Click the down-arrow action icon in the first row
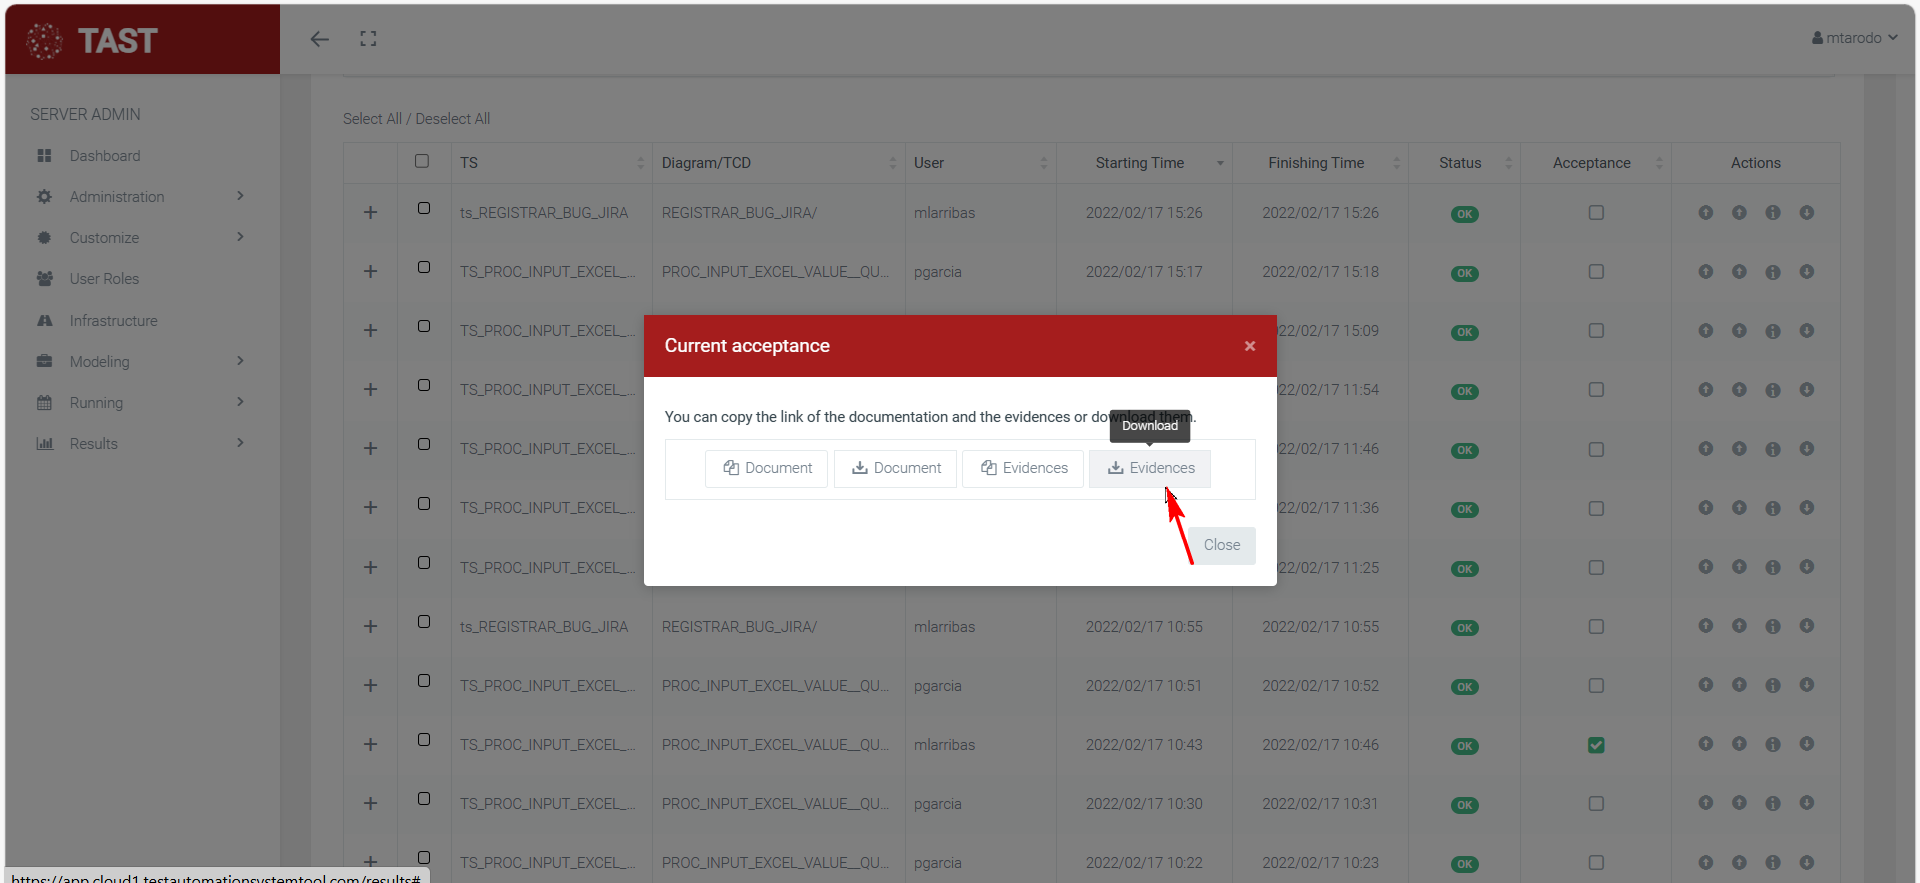The image size is (1920, 883). (x=1806, y=213)
